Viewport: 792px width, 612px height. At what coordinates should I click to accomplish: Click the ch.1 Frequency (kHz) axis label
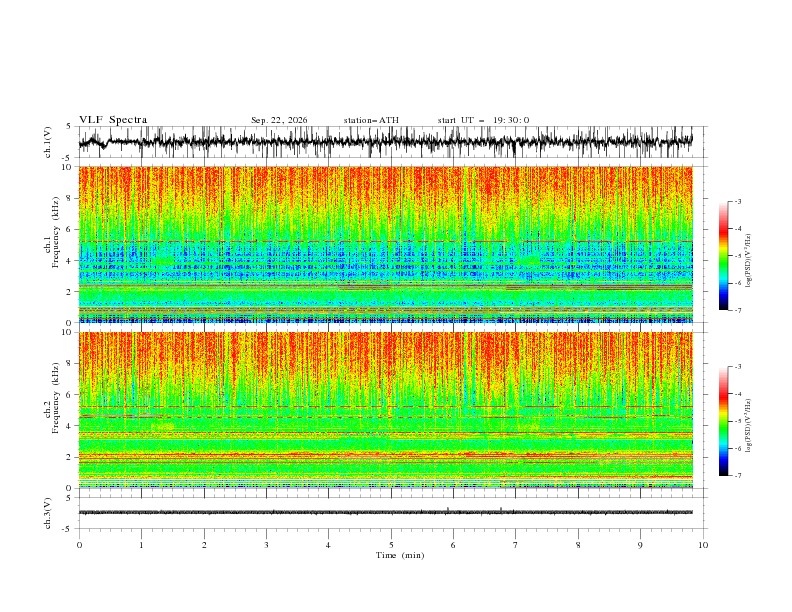click(52, 244)
